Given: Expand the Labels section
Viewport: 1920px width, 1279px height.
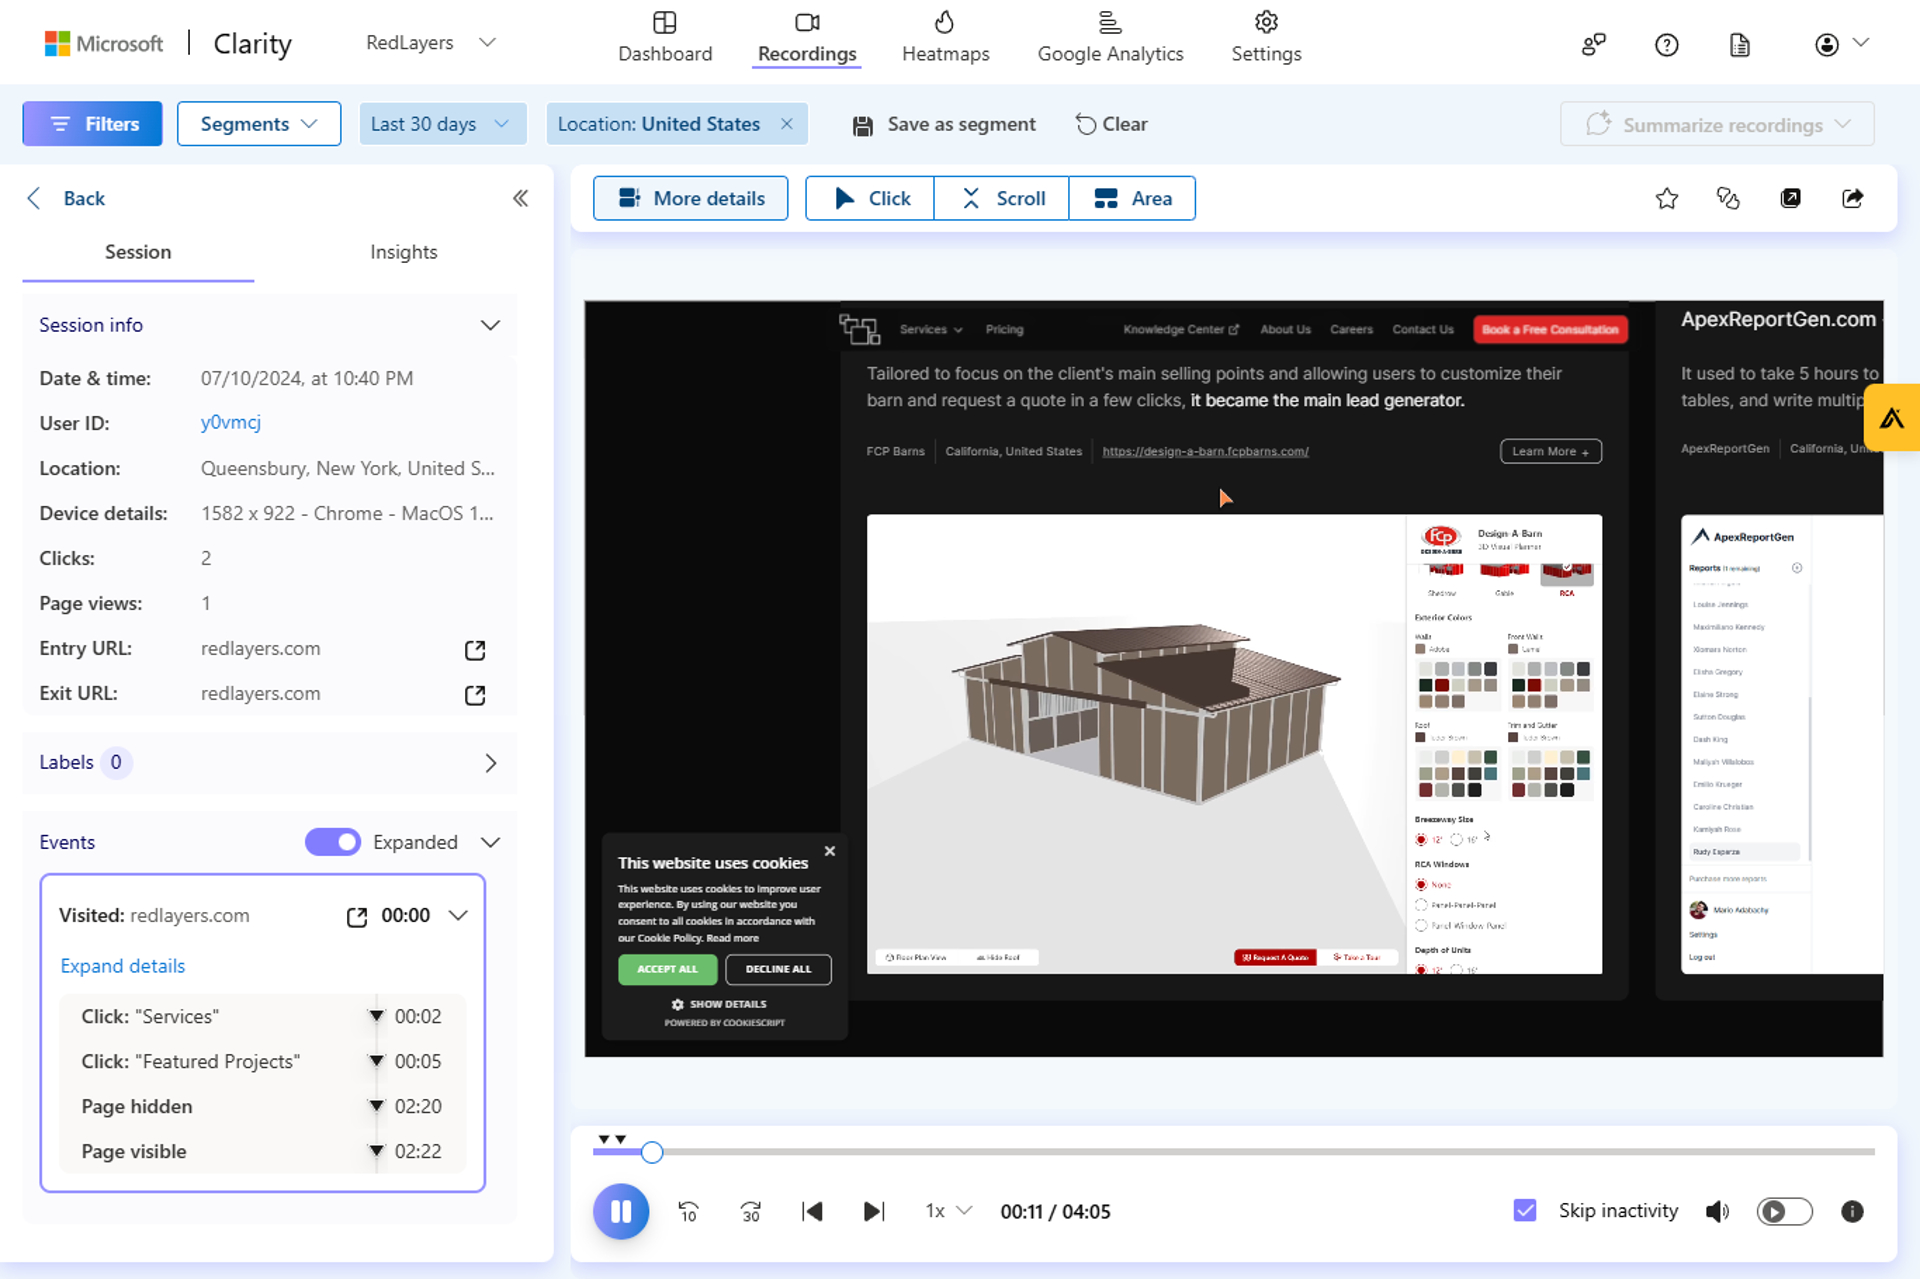Looking at the screenshot, I should (490, 763).
